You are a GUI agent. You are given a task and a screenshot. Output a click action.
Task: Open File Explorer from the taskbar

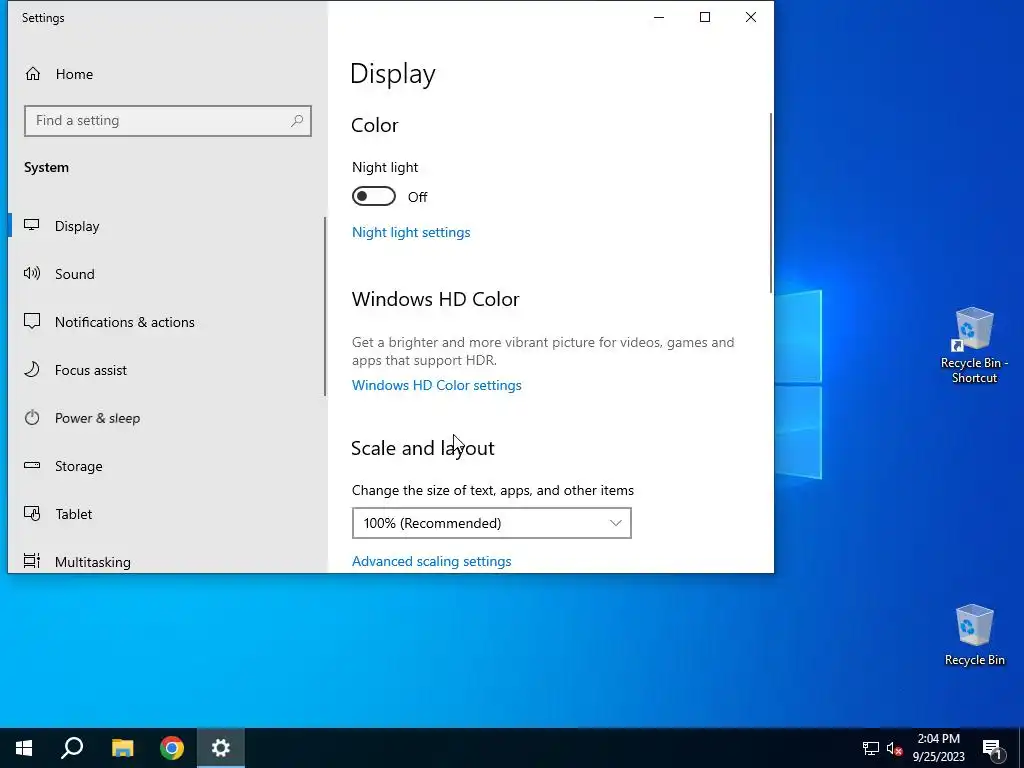122,748
